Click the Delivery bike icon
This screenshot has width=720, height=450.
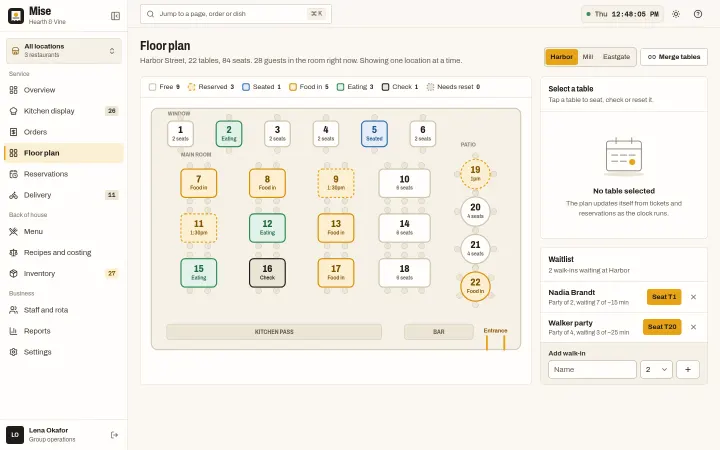coord(13,195)
